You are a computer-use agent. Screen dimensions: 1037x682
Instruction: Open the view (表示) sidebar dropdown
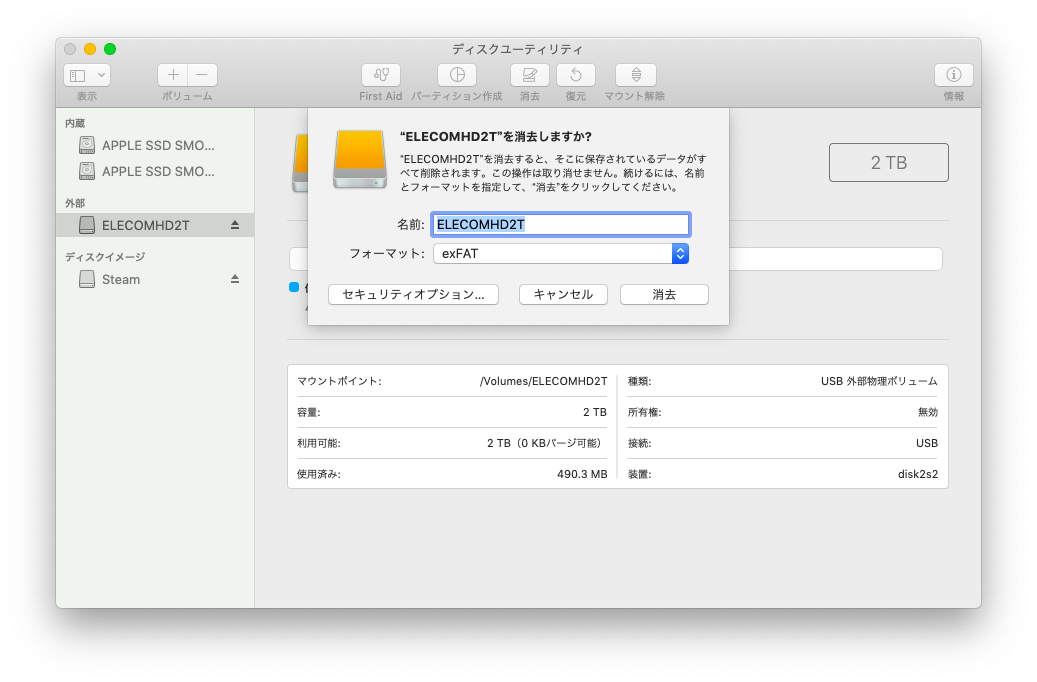click(x=87, y=75)
